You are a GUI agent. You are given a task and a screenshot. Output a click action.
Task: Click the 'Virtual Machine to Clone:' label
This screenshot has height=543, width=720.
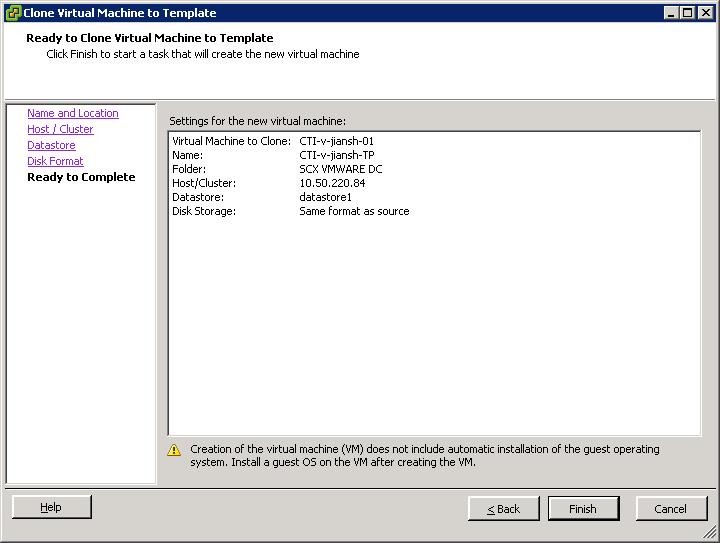pyautogui.click(x=231, y=141)
